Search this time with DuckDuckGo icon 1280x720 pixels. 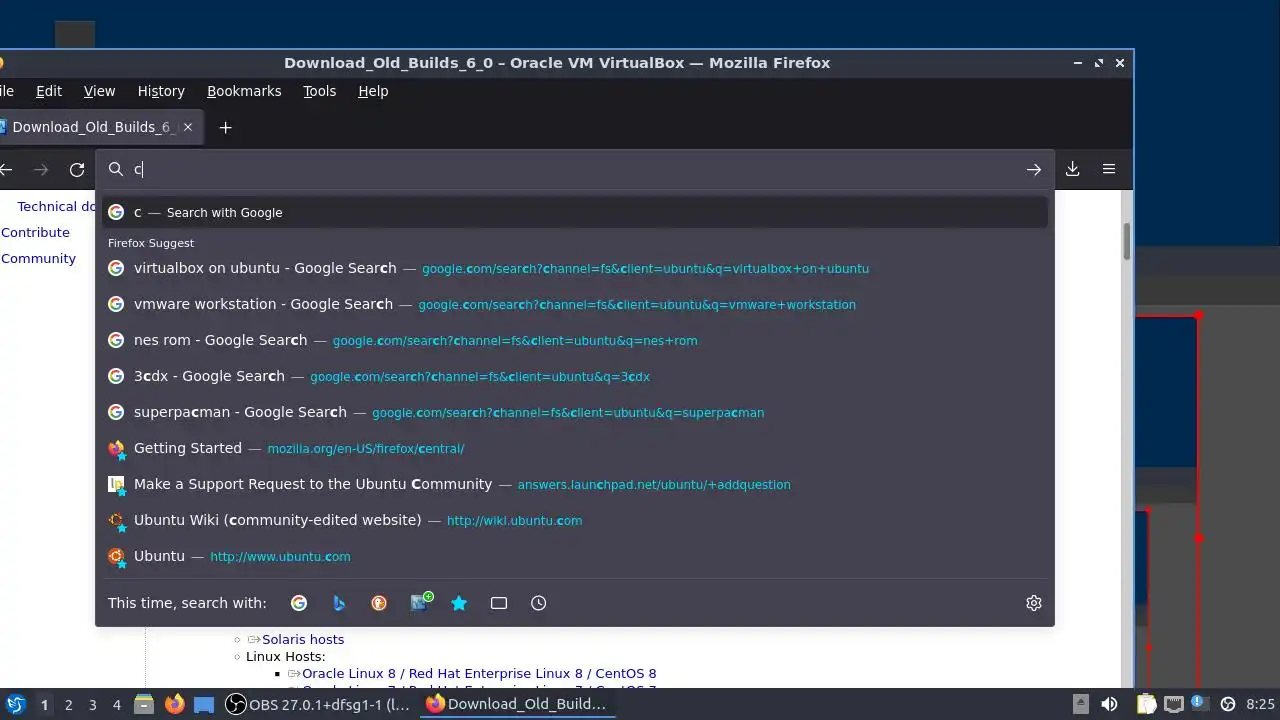tap(379, 603)
